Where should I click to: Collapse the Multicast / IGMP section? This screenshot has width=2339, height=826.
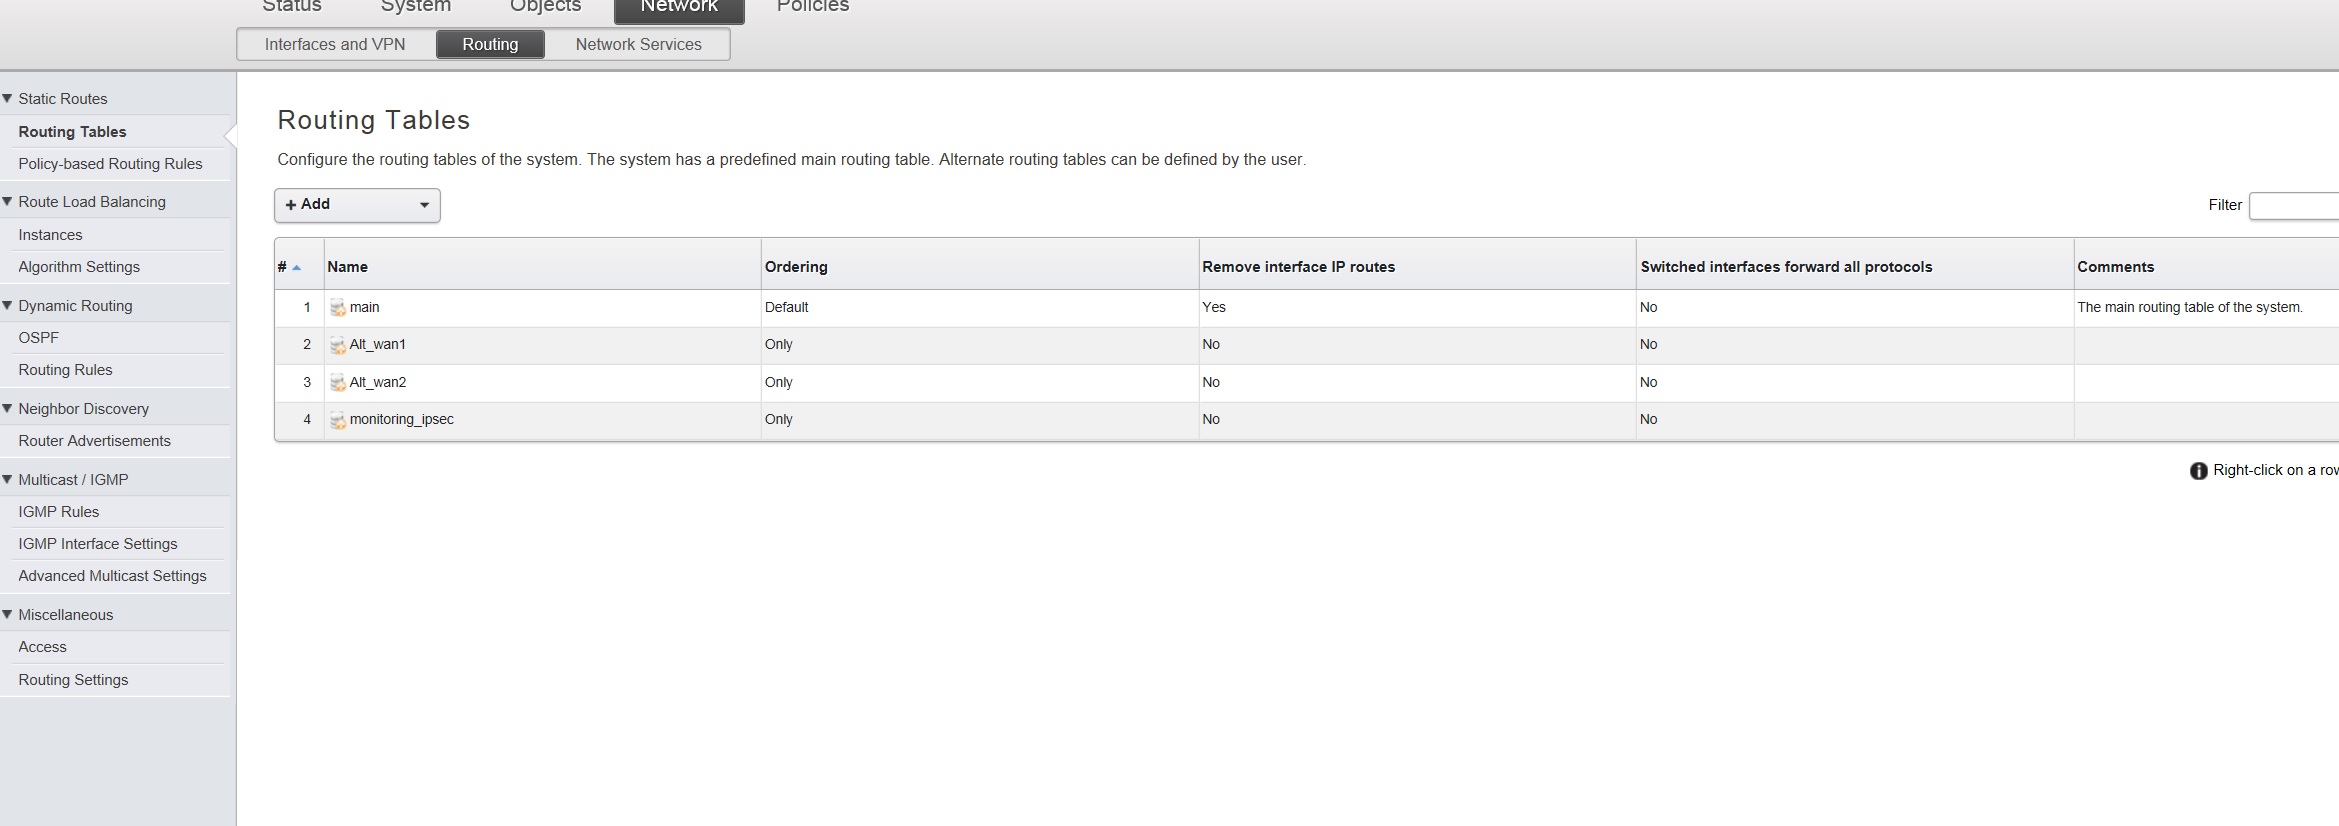pyautogui.click(x=8, y=480)
